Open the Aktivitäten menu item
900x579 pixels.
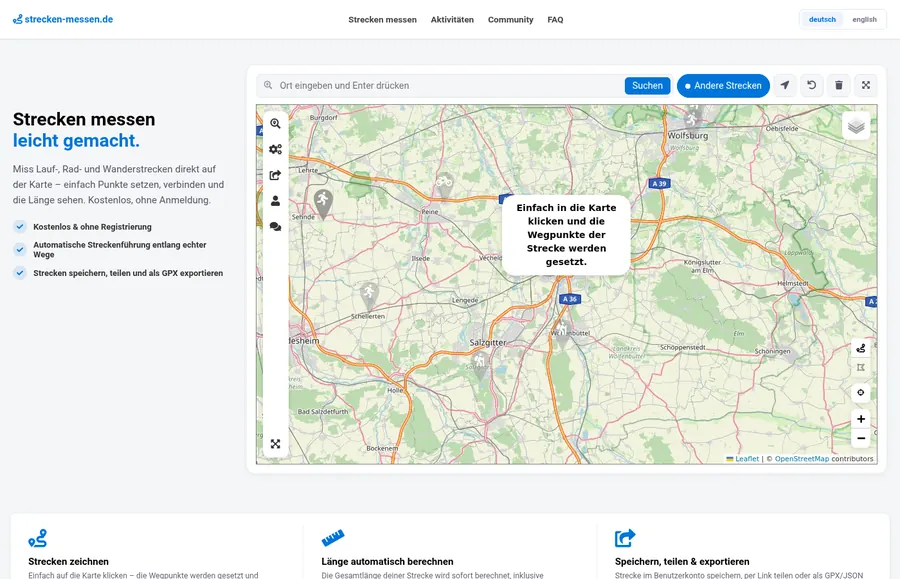point(452,20)
